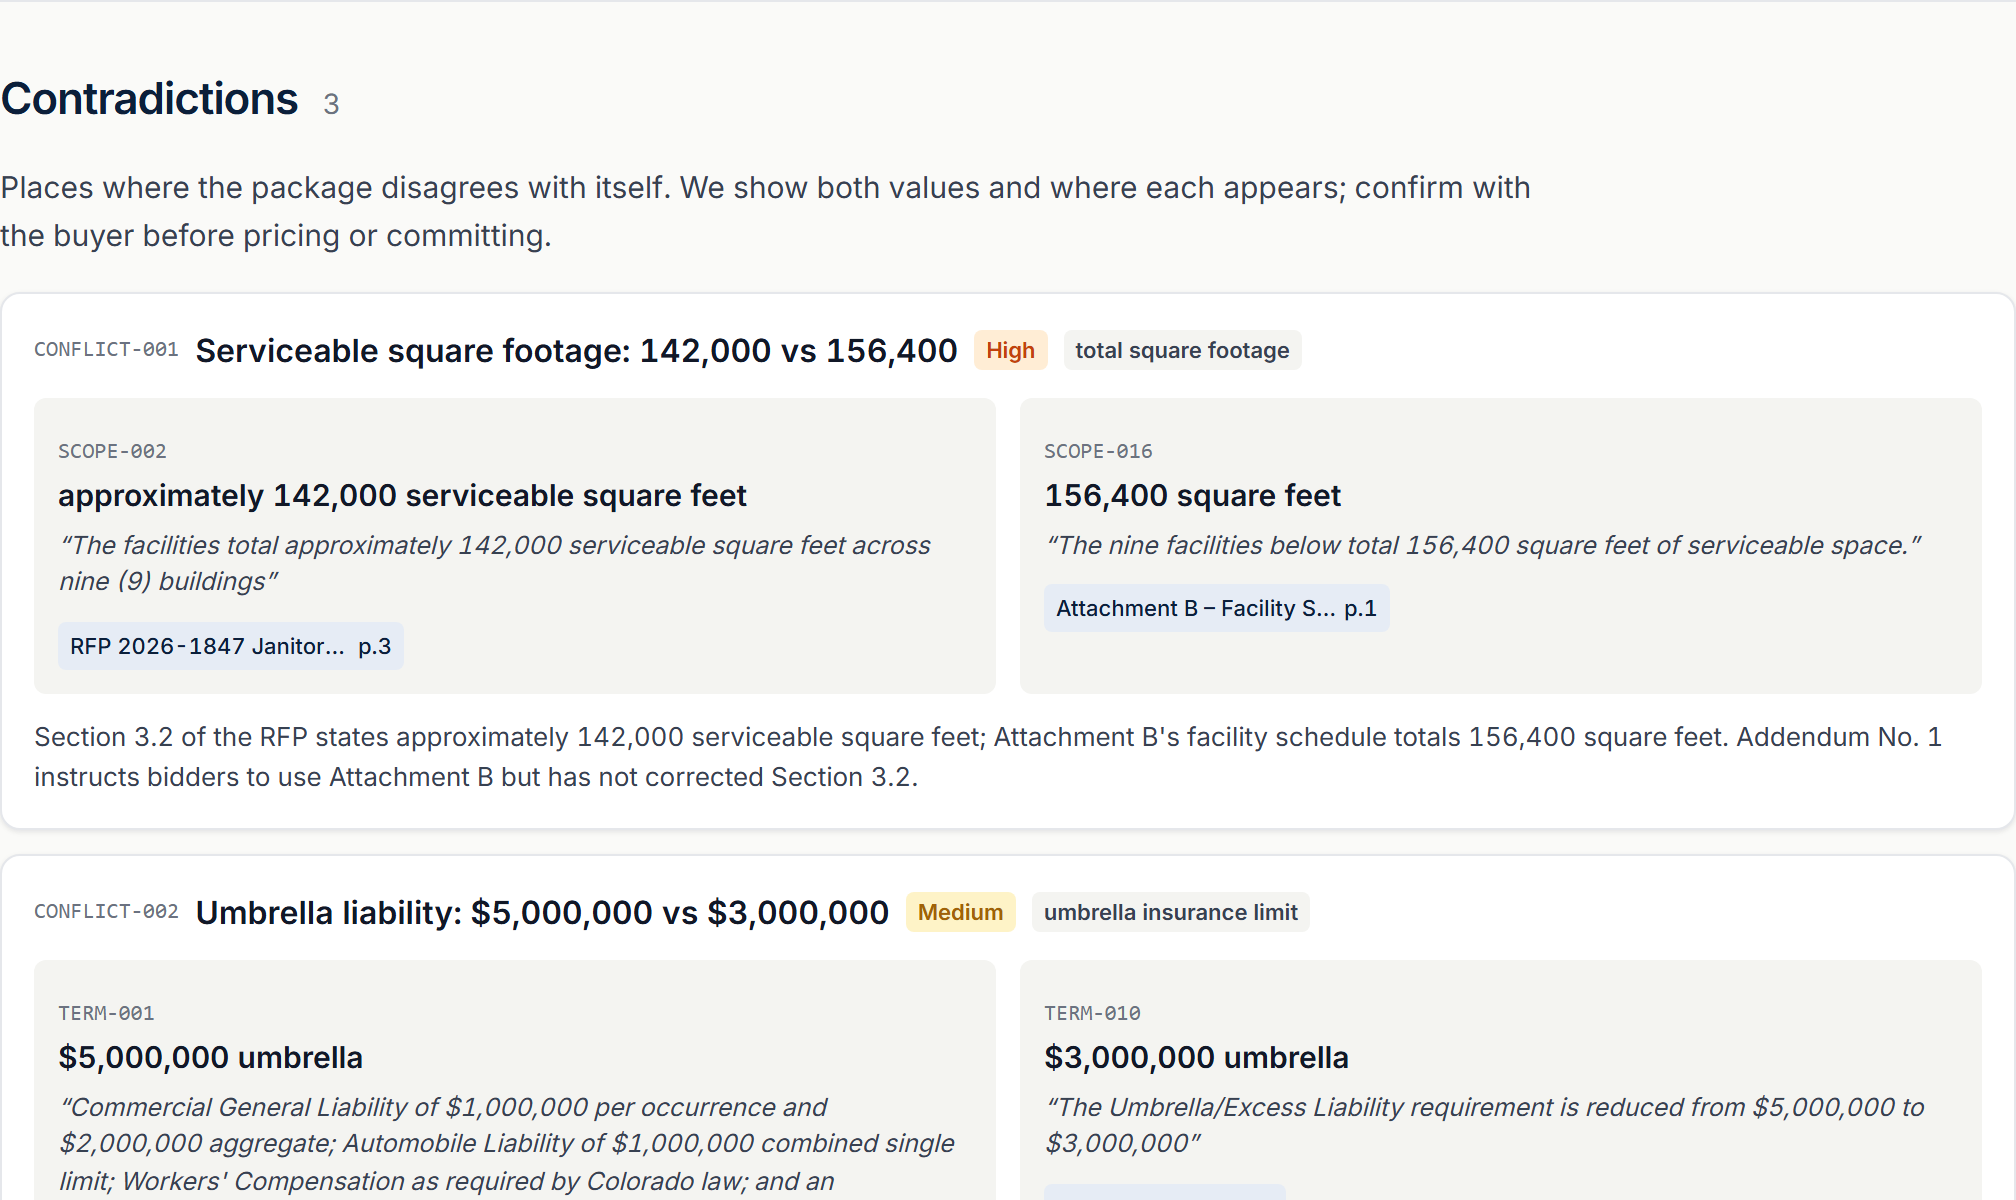Click the Serviceable square footage conflict title
Image resolution: width=2016 pixels, height=1200 pixels.
coord(576,351)
